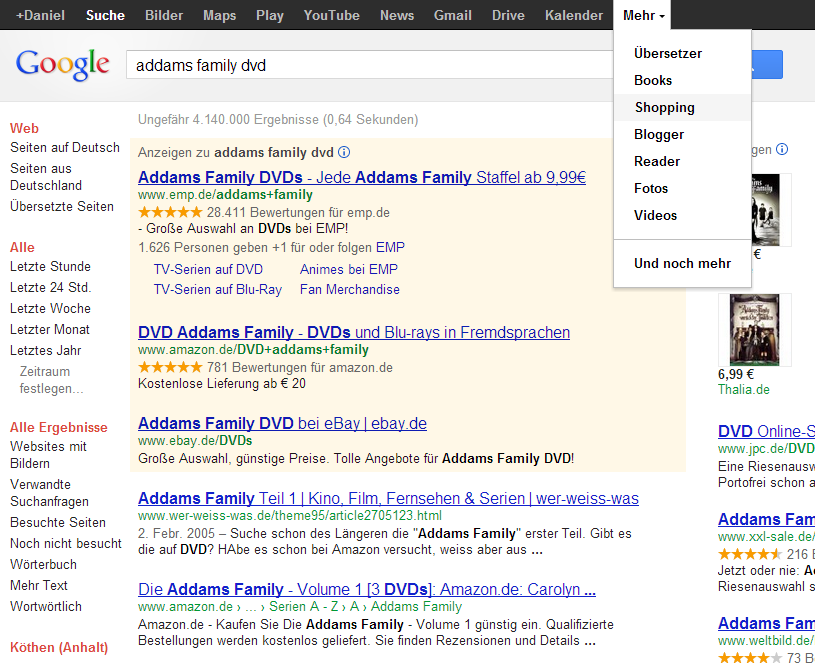Focus the search box with addams family dvd
Image resolution: width=815 pixels, height=663 pixels.
tap(370, 65)
